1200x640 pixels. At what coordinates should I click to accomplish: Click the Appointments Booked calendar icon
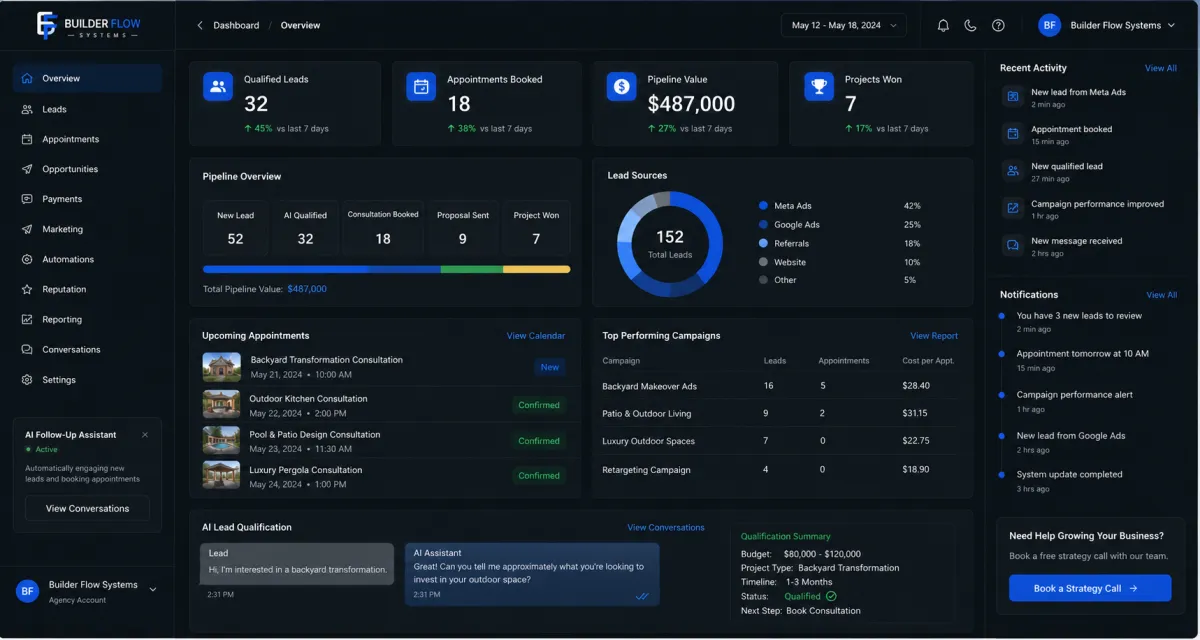(421, 87)
